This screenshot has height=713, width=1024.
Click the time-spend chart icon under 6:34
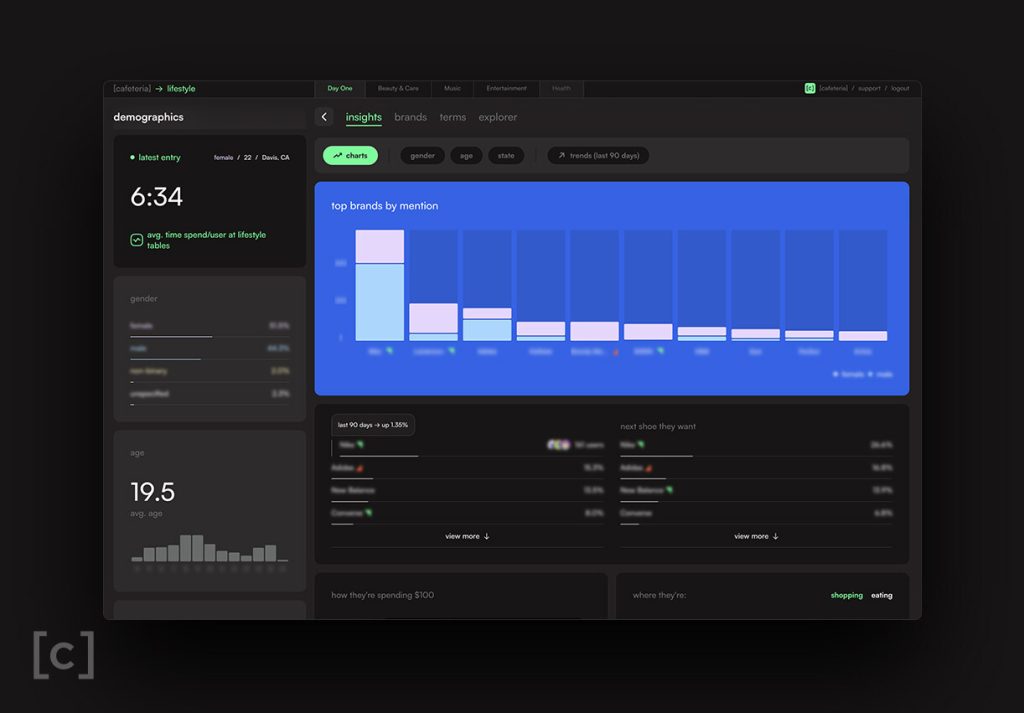point(136,240)
